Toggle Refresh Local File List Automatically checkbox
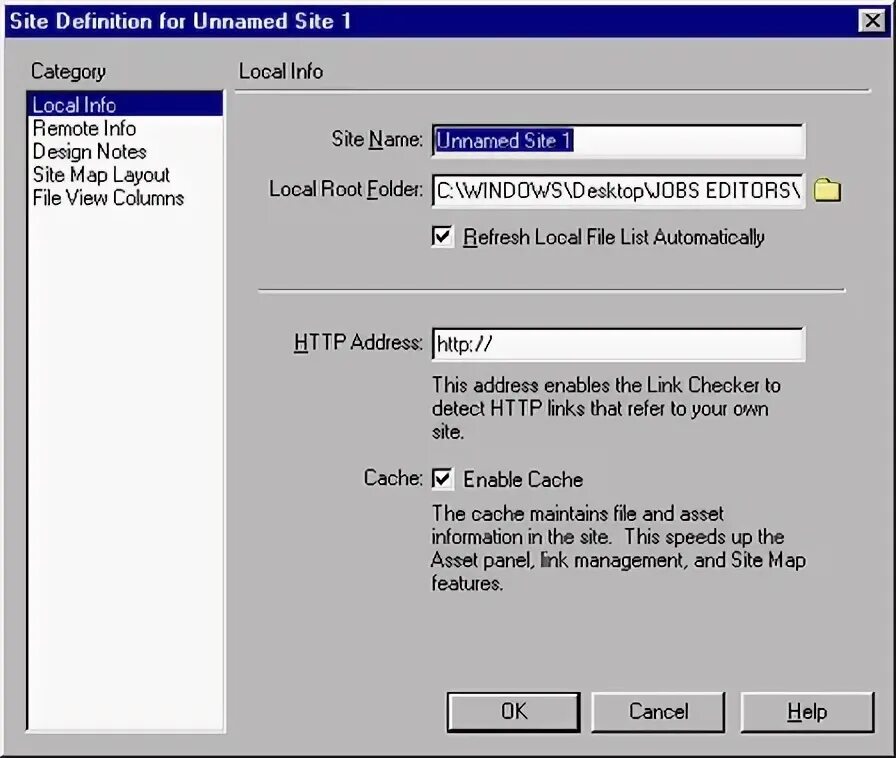 [x=442, y=237]
